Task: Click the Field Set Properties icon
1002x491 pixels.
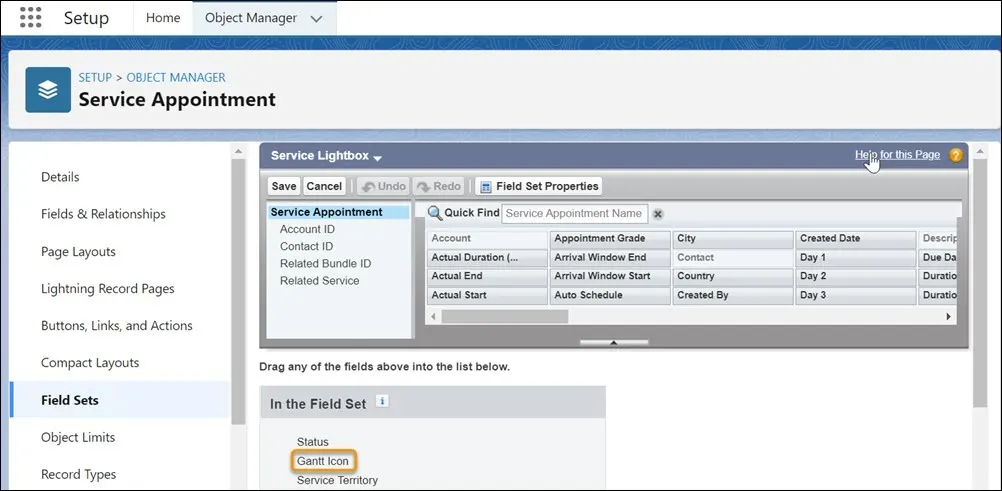Action: [x=486, y=187]
